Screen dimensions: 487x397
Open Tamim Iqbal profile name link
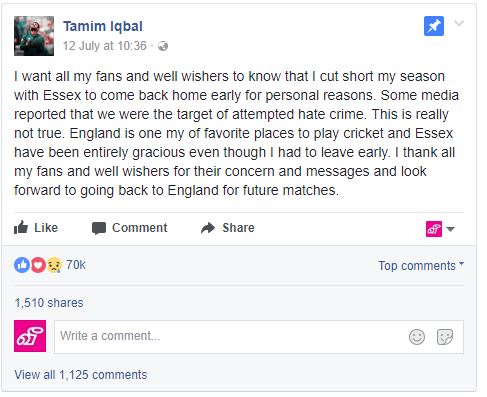click(103, 26)
